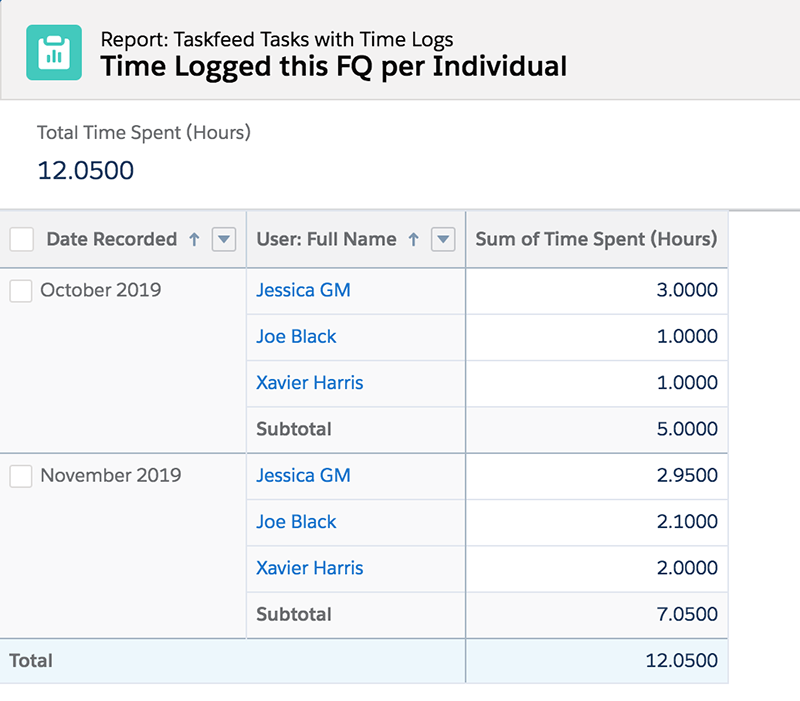Open Jessica GM's record under October 2019
Viewport: 800px width, 701px height.
[x=303, y=290]
